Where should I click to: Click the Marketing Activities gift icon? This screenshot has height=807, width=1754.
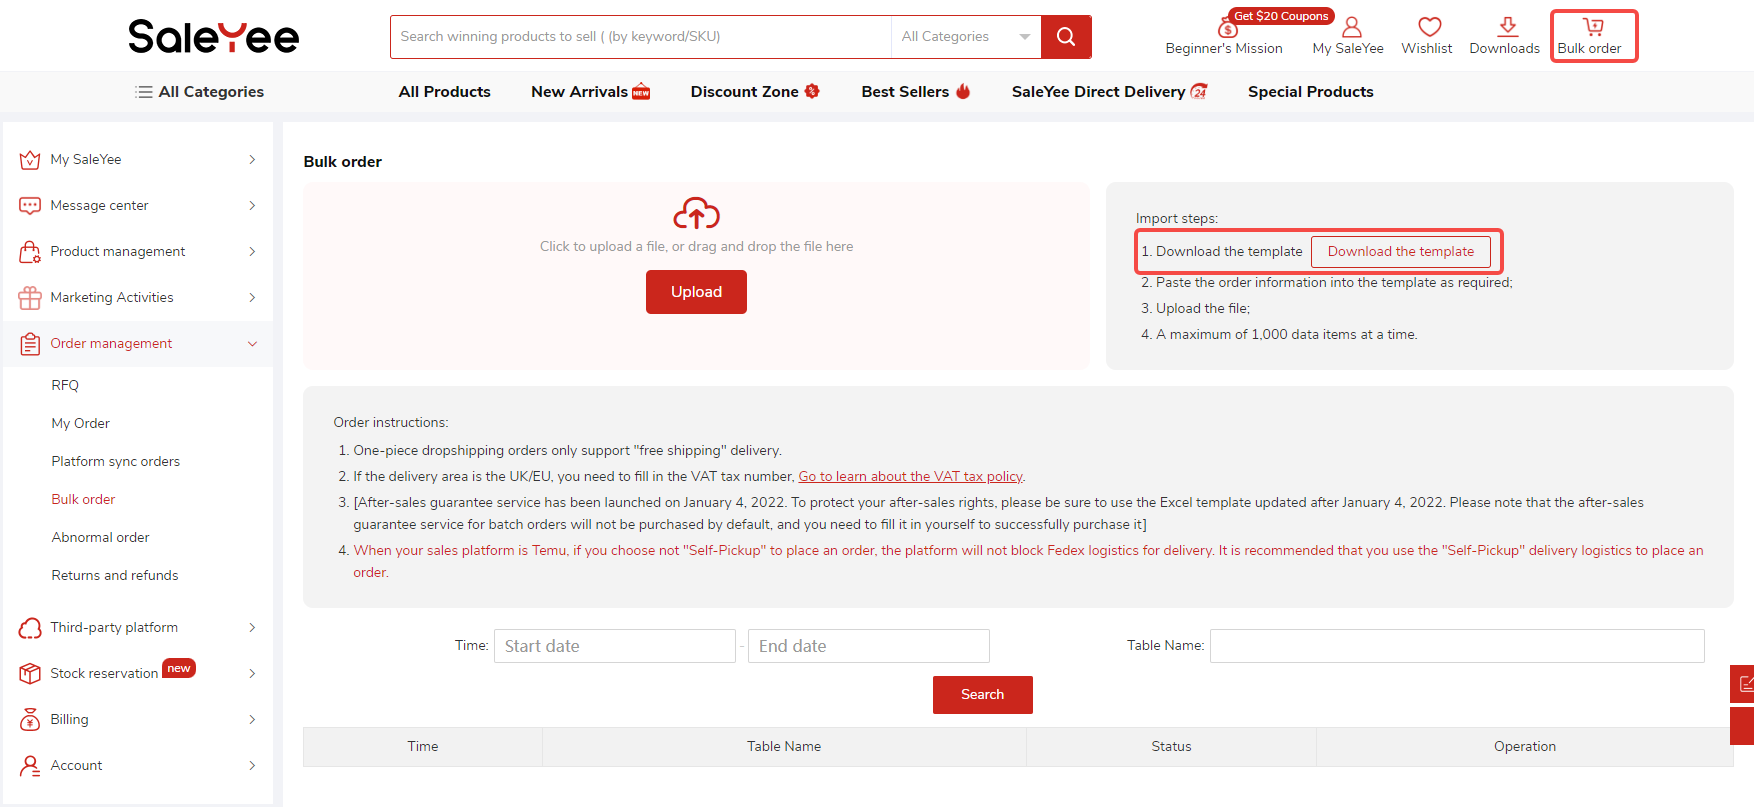(30, 298)
